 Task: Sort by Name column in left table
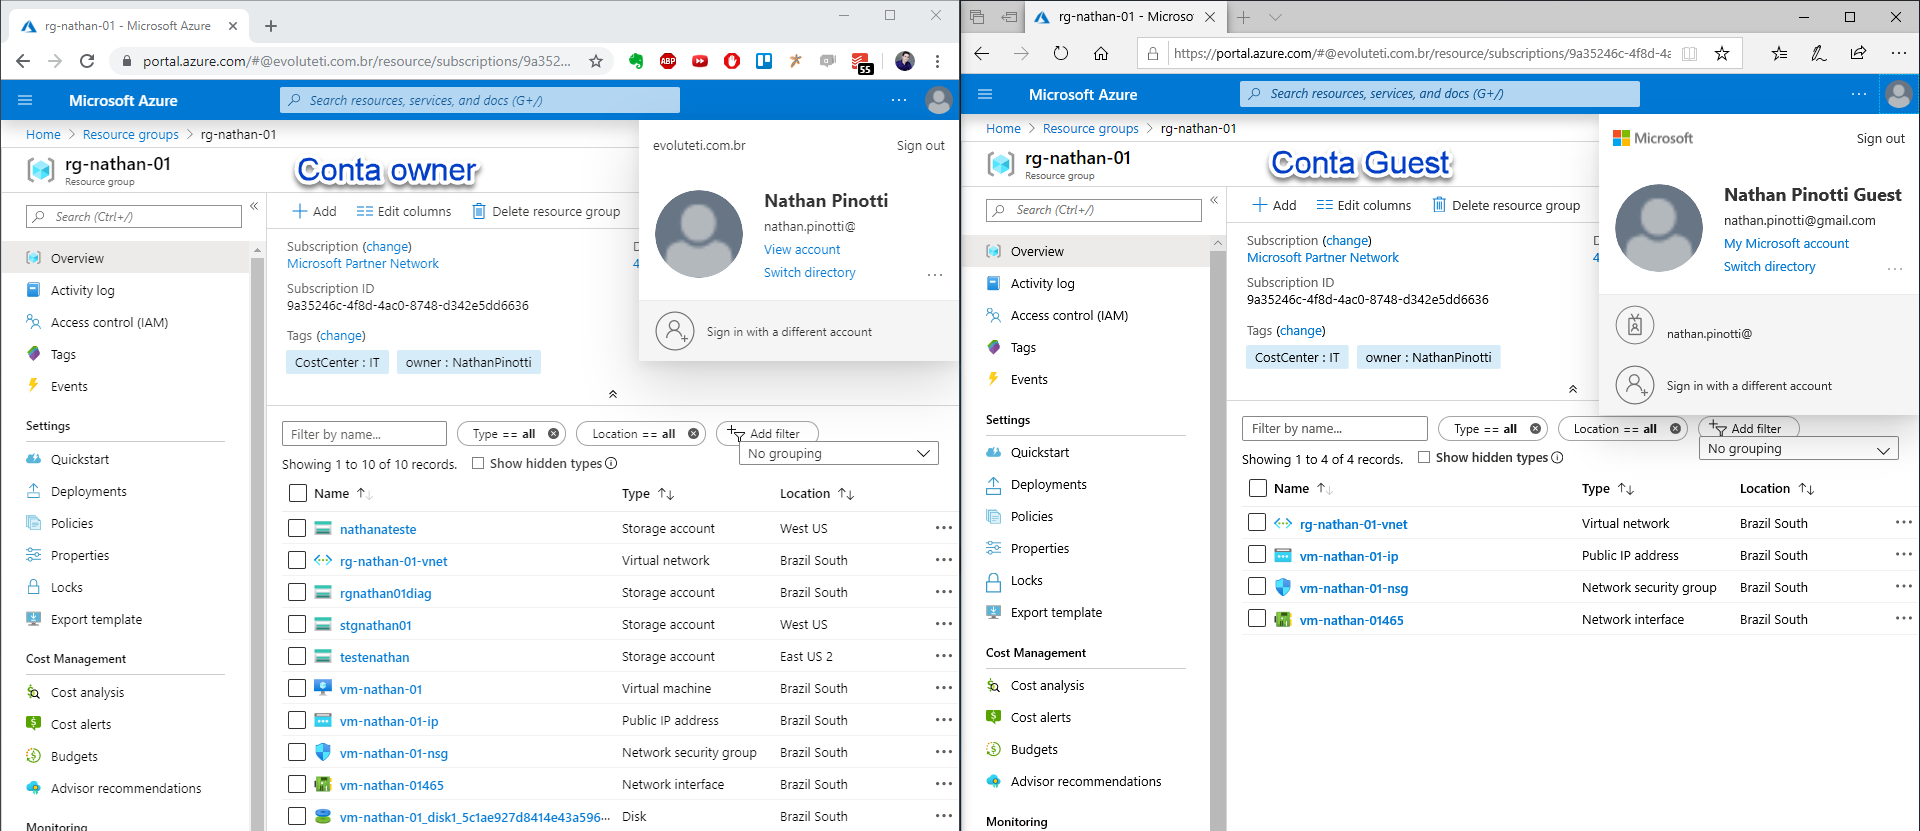(343, 493)
